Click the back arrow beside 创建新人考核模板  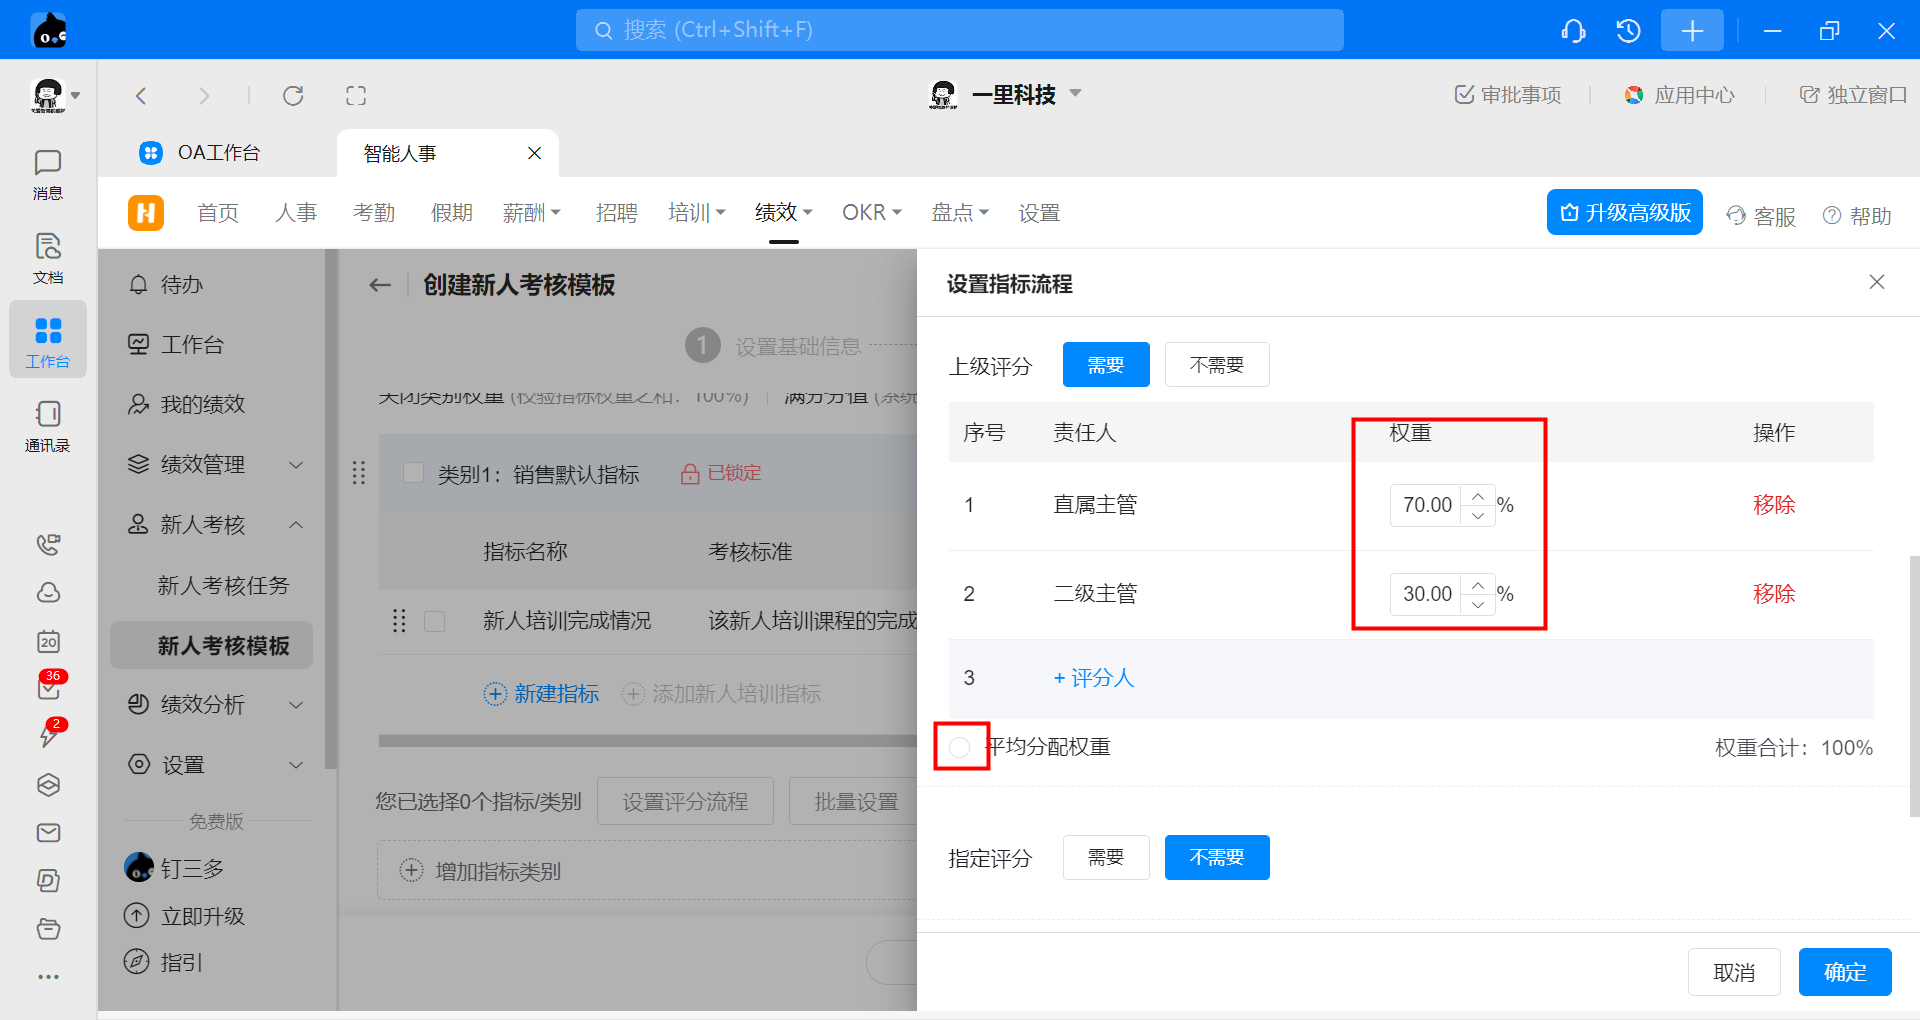(380, 285)
